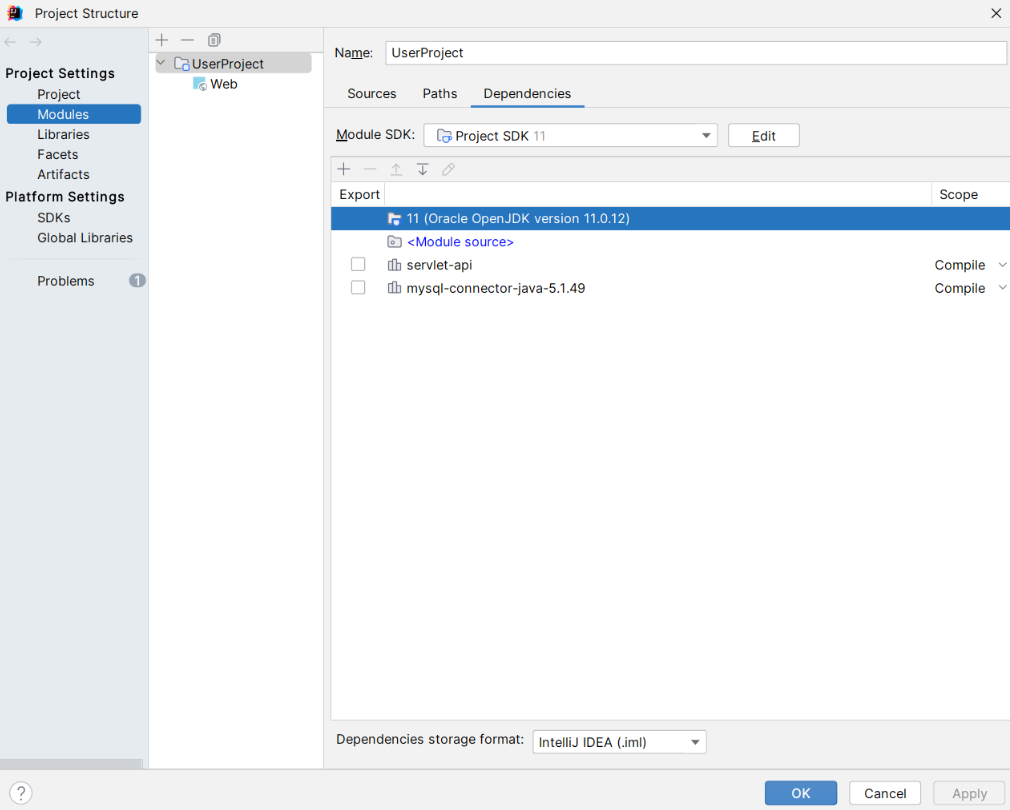Screen dimensions: 1010x810
Task: Select the Oracle OpenJDK 11.0.12 row
Action: (671, 218)
